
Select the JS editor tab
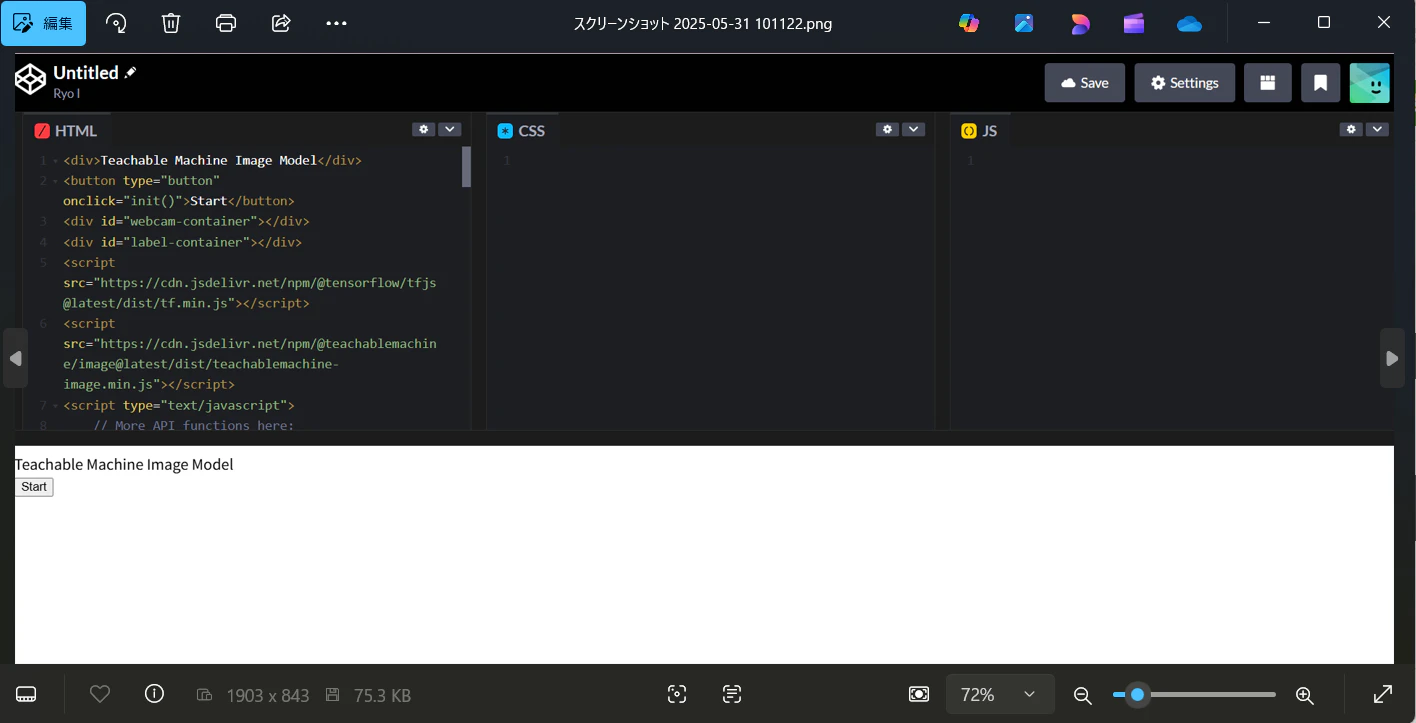click(979, 131)
